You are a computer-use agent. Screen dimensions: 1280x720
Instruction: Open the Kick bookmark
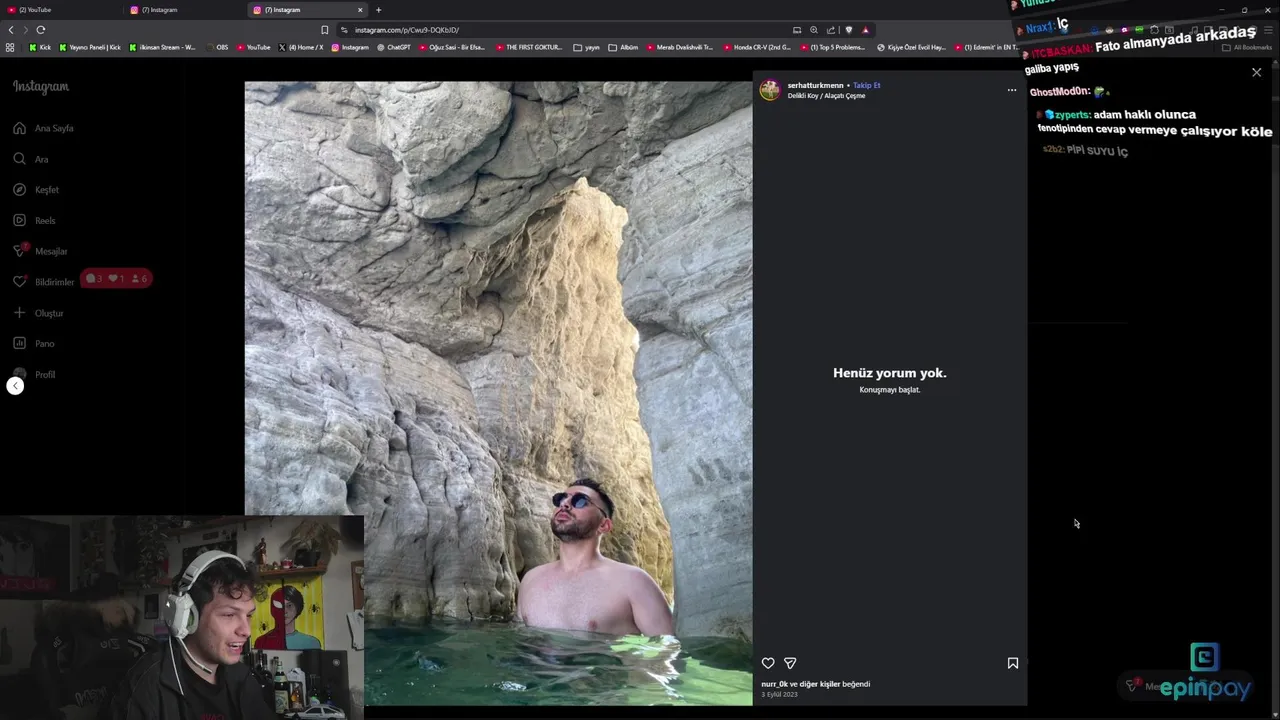40,47
